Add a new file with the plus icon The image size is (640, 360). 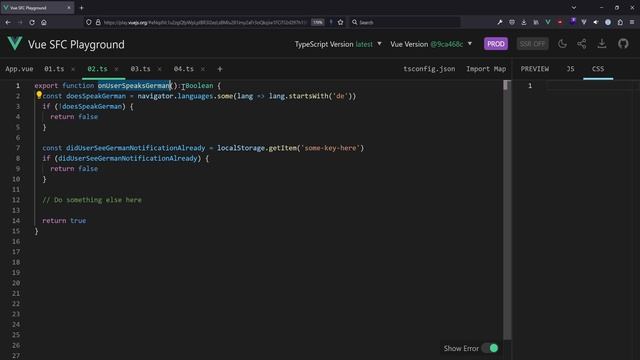coord(220,69)
